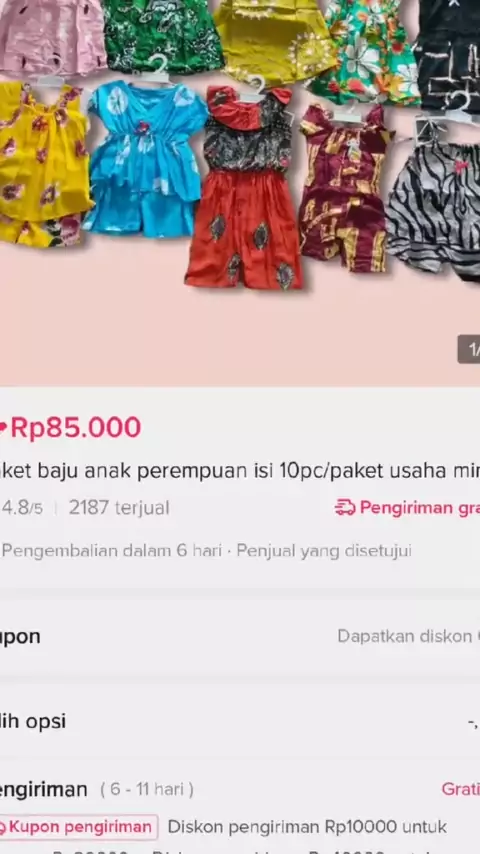
Task: Tap the coupon ticket icon in Kupon pengiriman
Action: pos(3,827)
